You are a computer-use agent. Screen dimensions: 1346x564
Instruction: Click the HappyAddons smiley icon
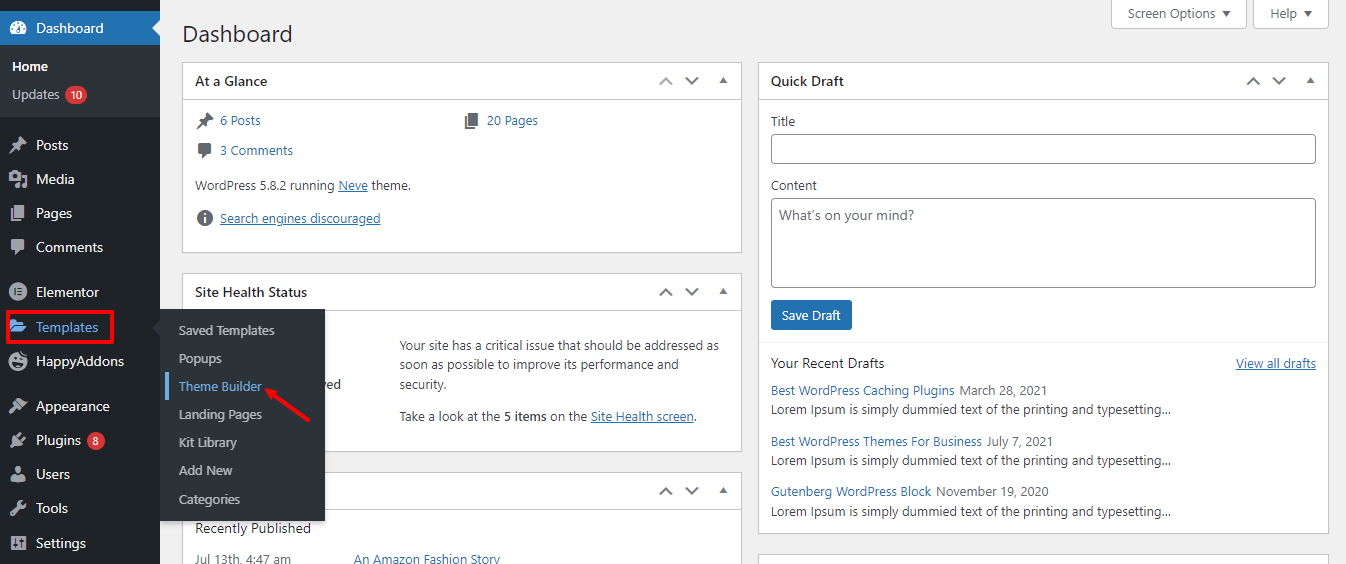coord(18,362)
